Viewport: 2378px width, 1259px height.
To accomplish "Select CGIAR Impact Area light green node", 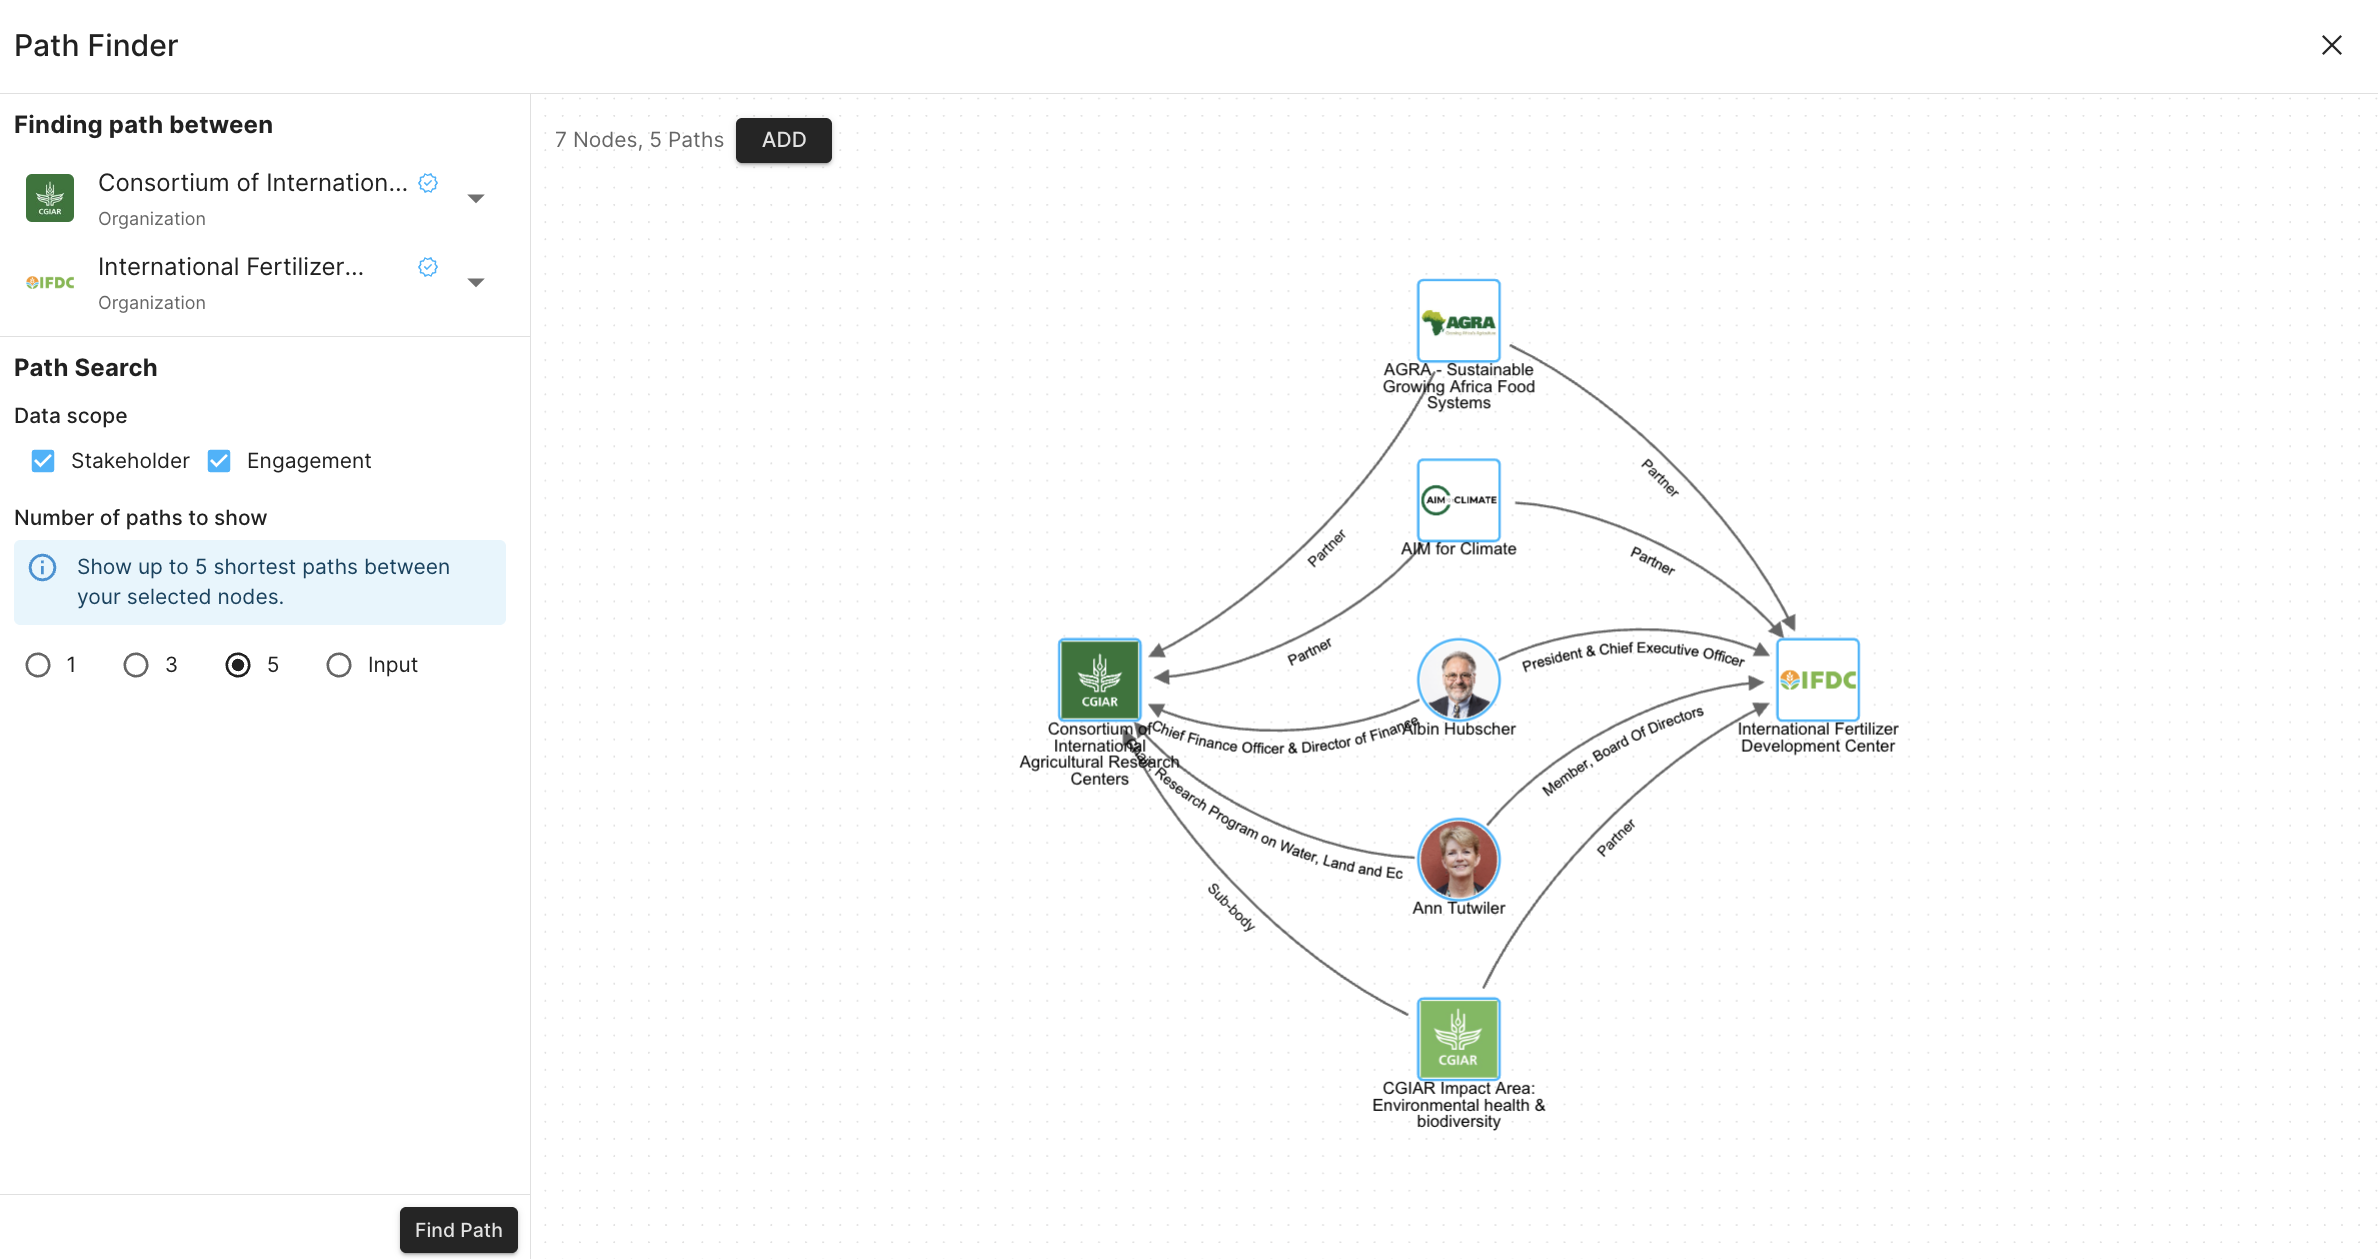I will click(x=1458, y=1038).
